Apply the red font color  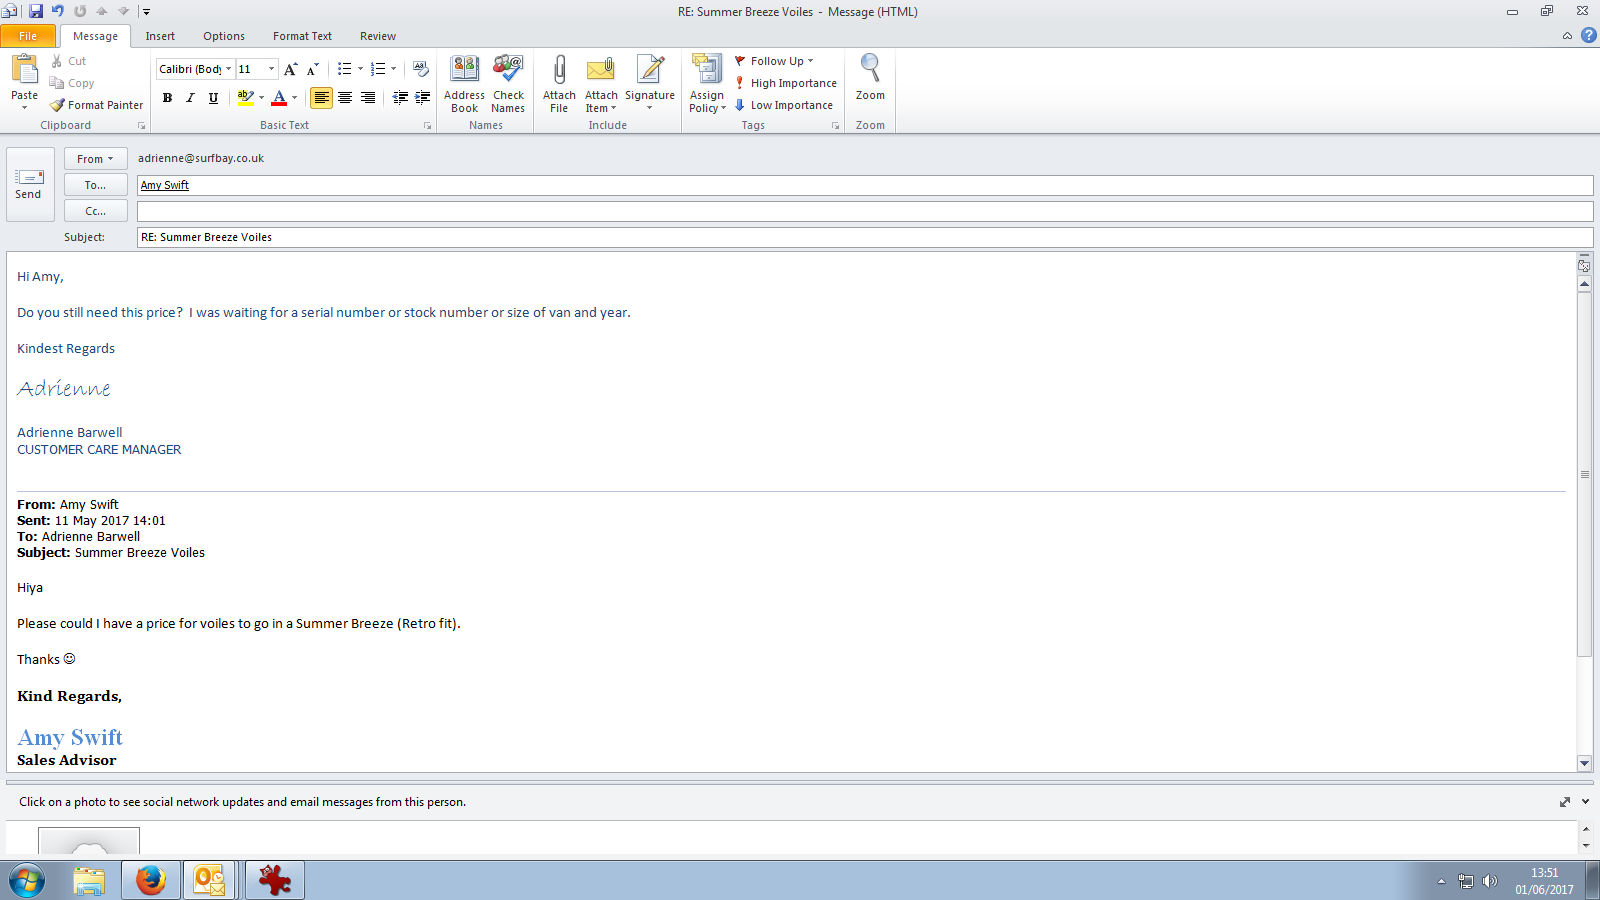point(279,98)
